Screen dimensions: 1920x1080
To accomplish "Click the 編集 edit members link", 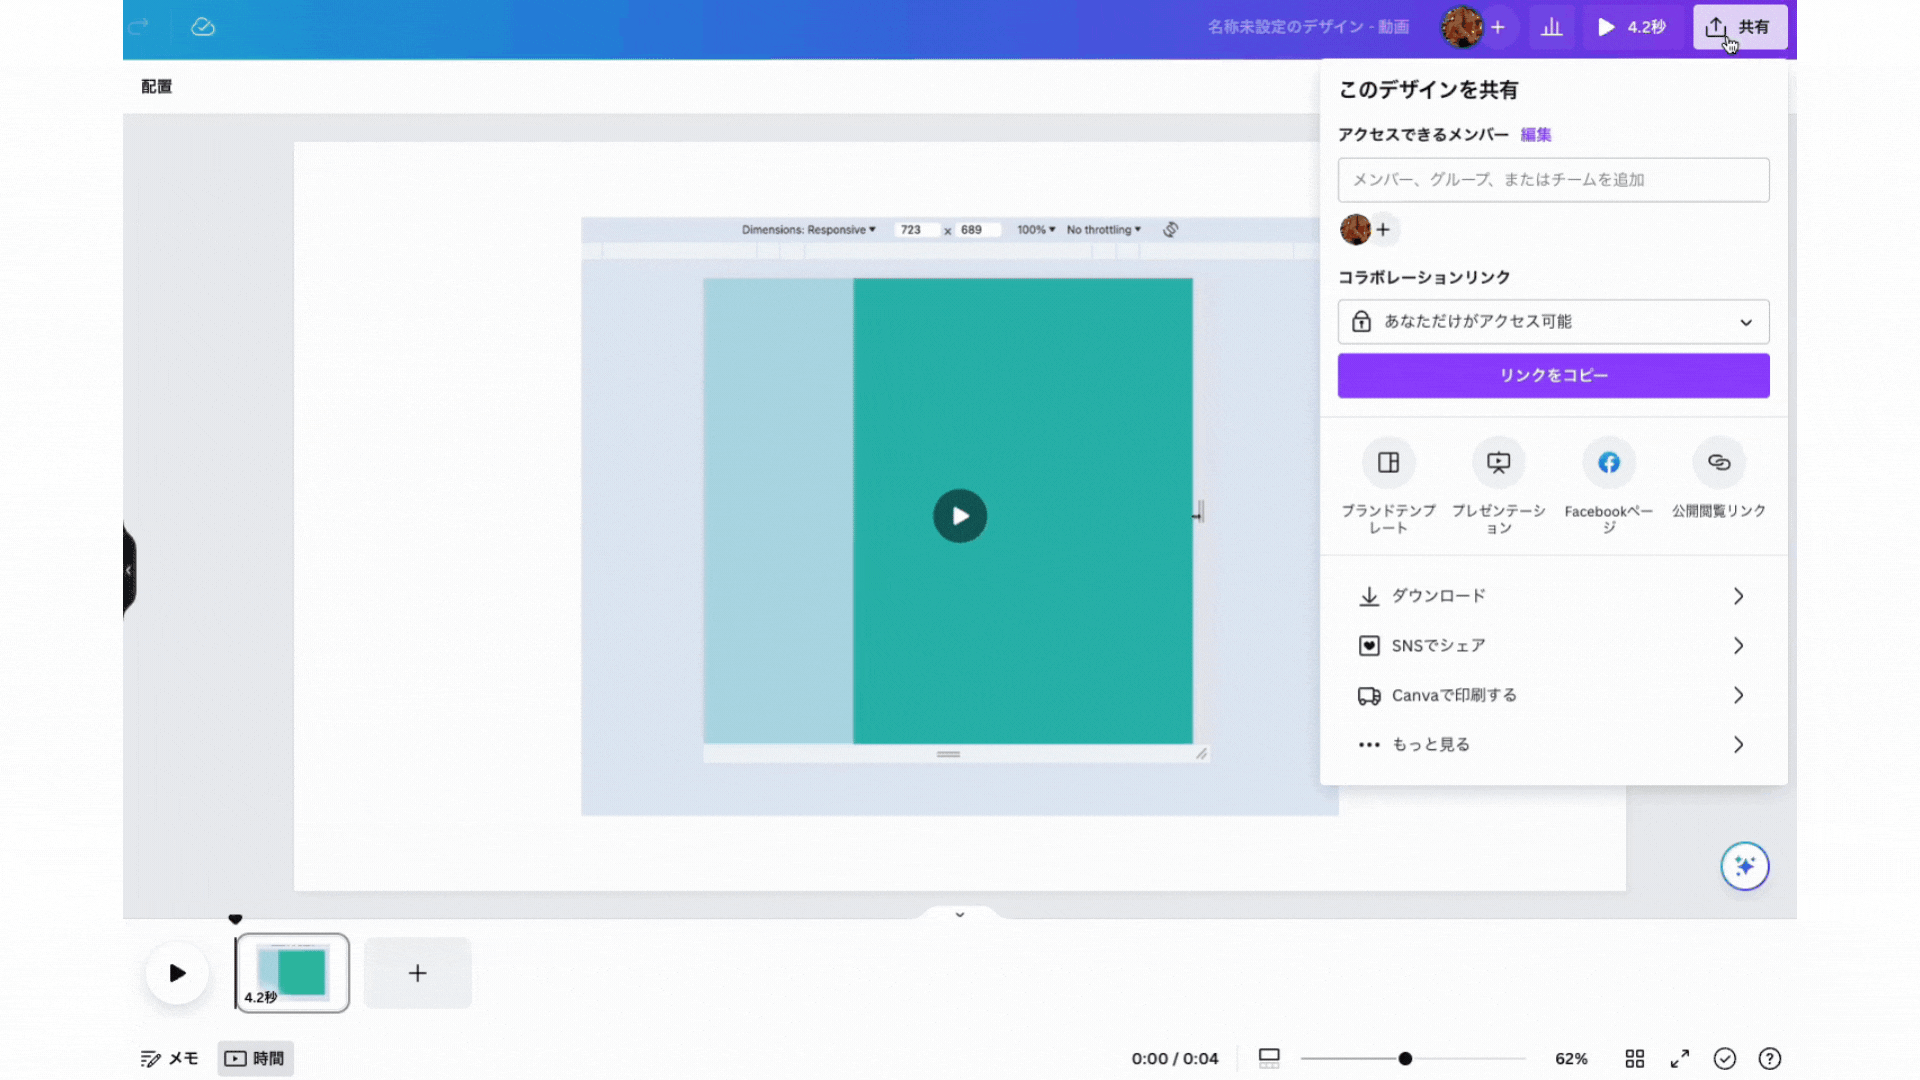I will pos(1535,135).
